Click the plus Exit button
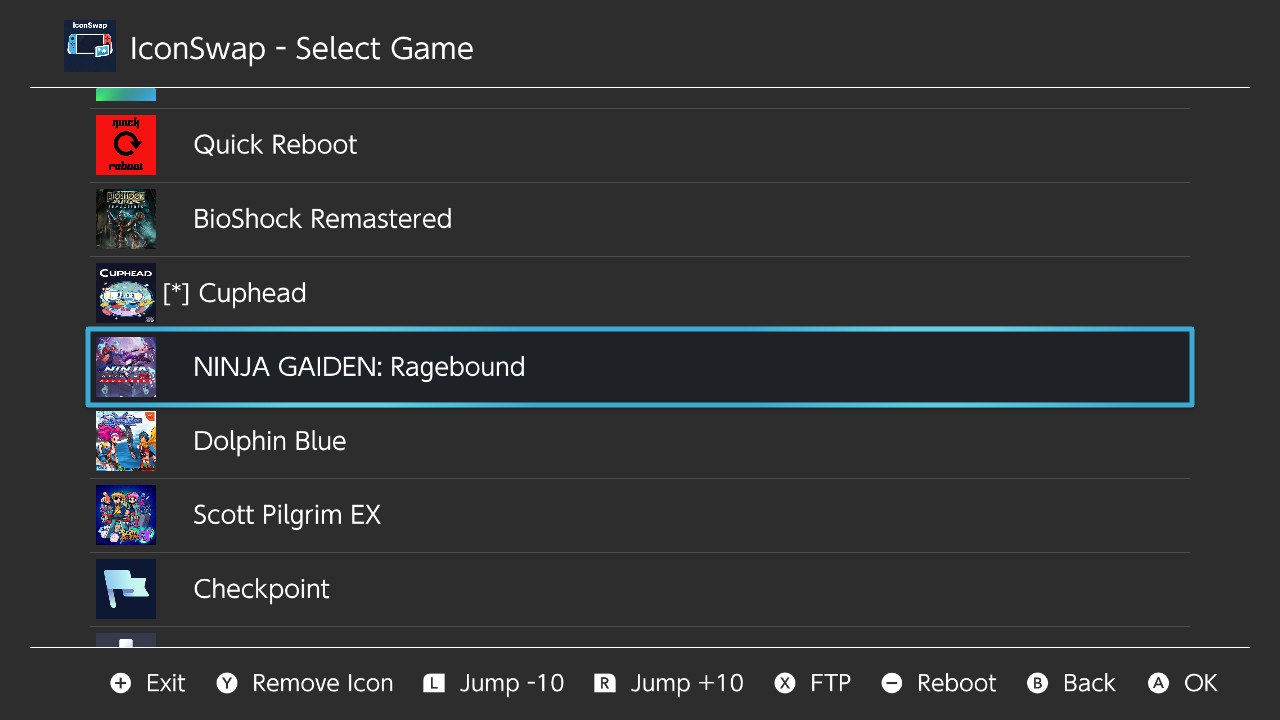 pyautogui.click(x=148, y=683)
